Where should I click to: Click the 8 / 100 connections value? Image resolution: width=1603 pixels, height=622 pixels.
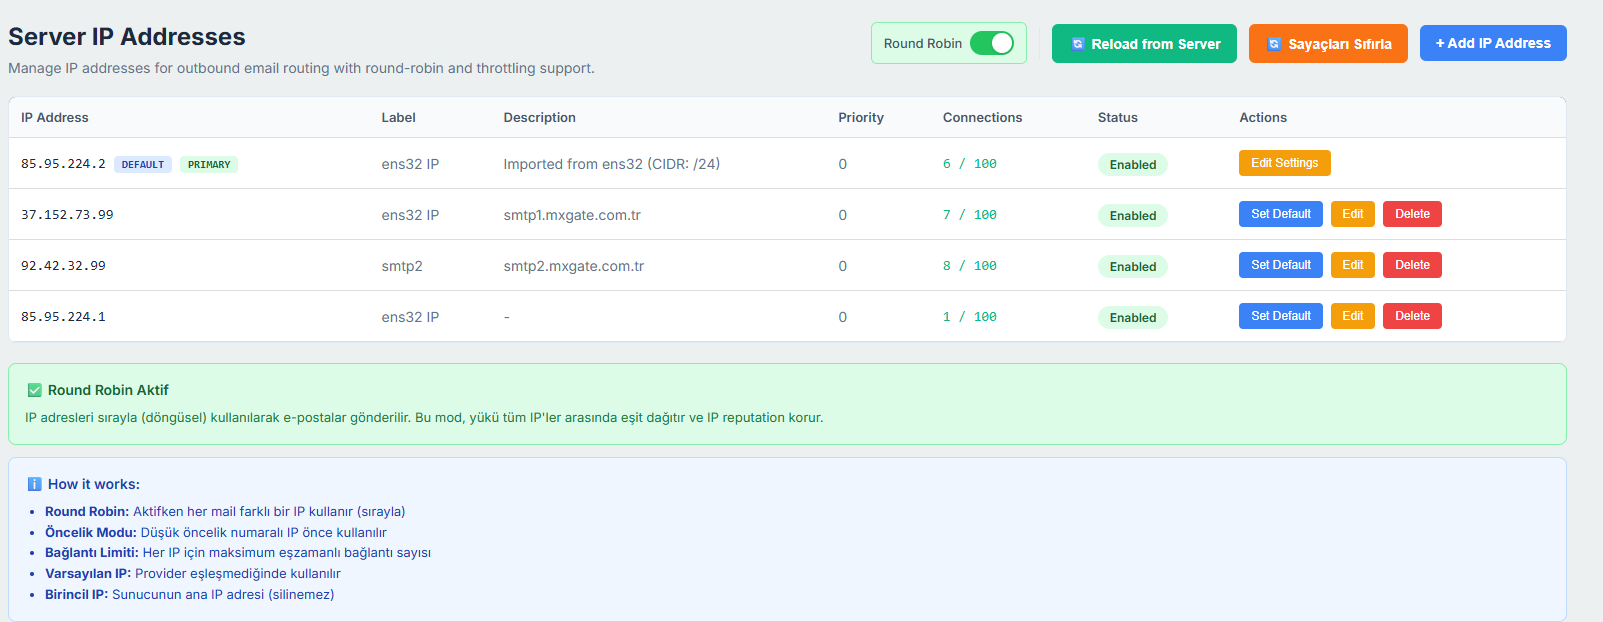(969, 266)
